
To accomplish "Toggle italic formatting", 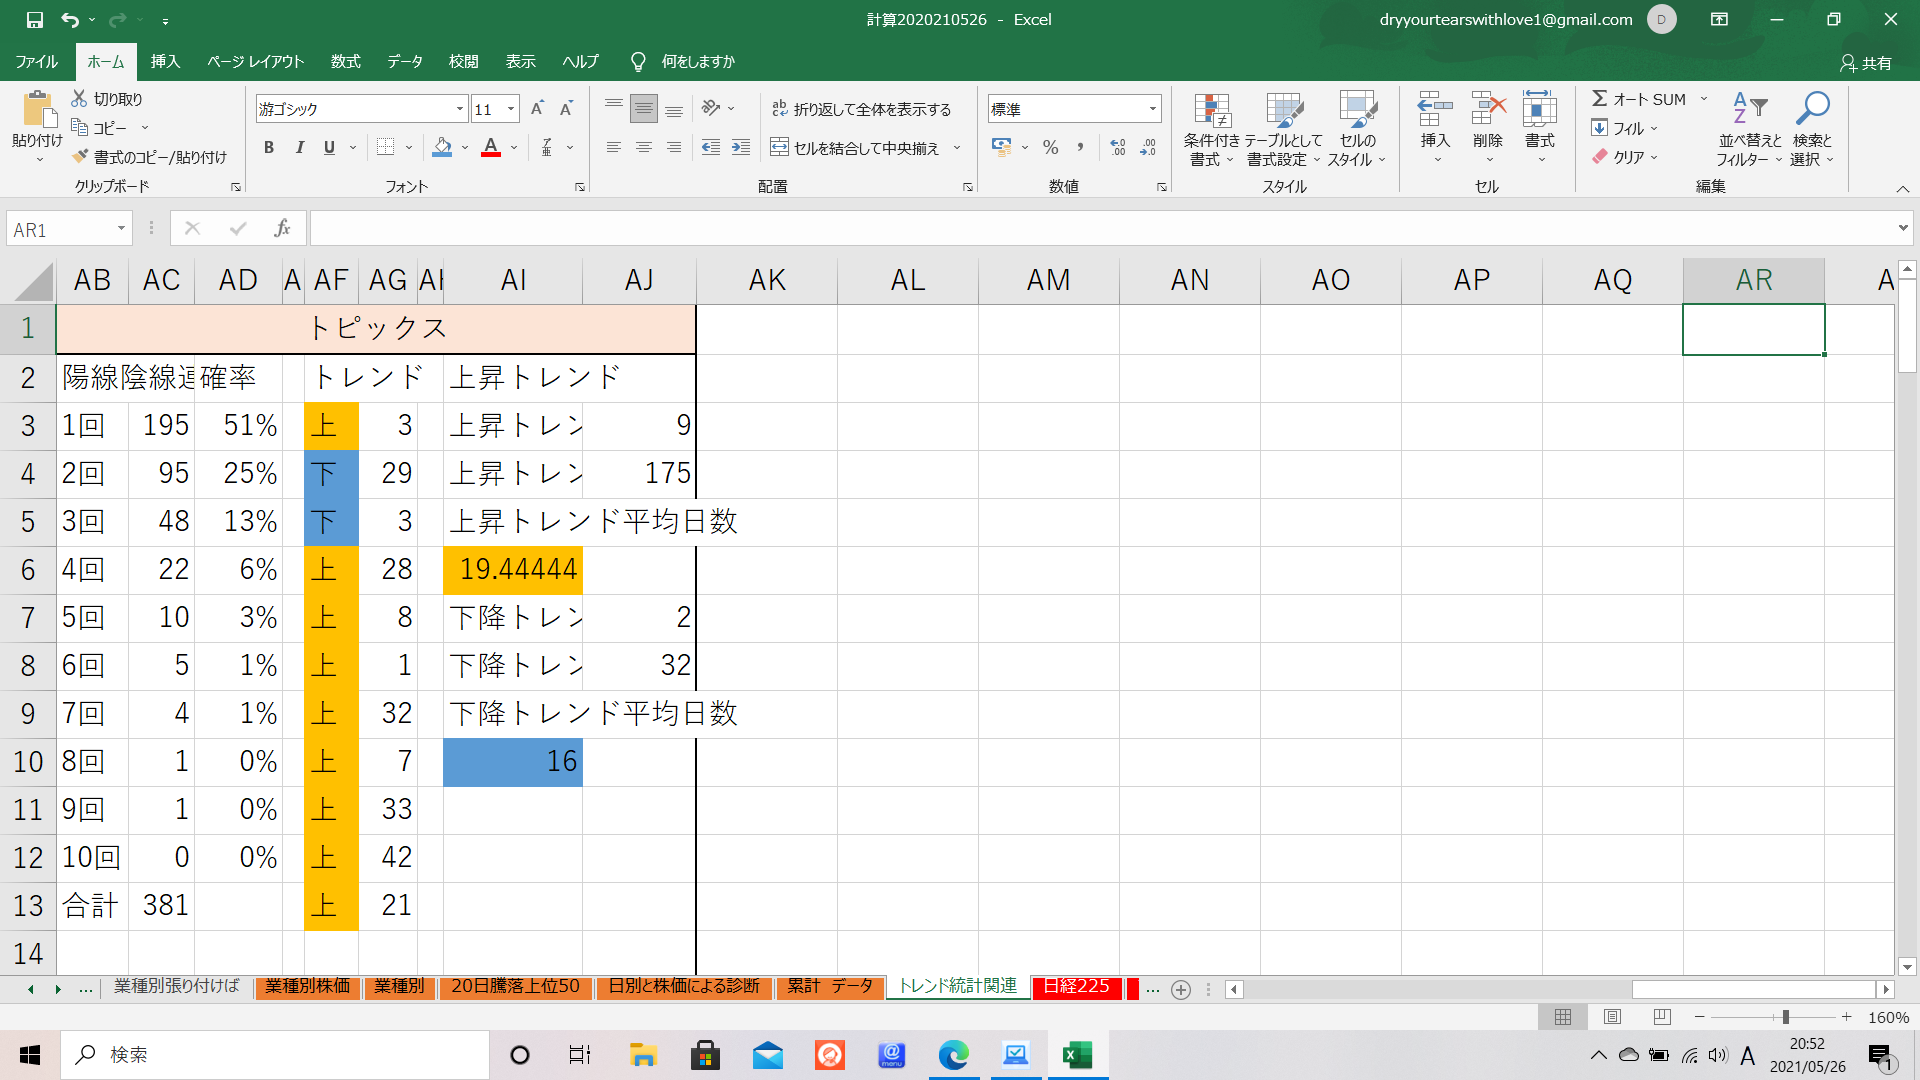I will click(299, 148).
